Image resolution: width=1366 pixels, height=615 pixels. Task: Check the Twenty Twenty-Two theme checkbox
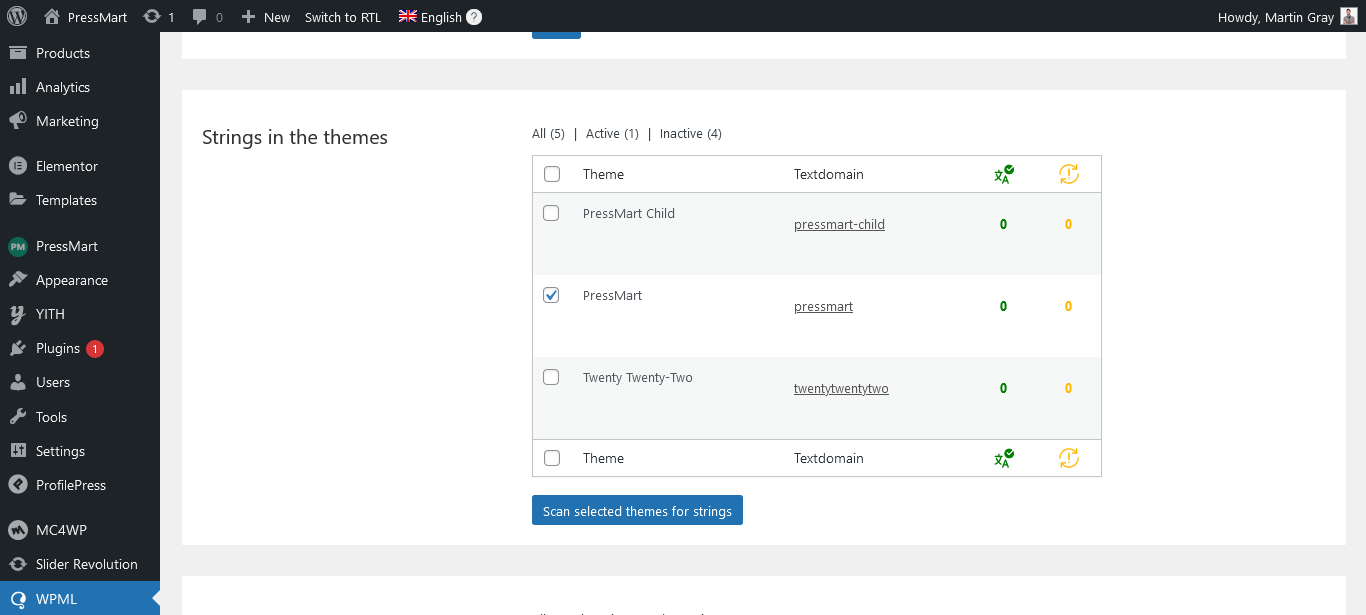click(551, 377)
